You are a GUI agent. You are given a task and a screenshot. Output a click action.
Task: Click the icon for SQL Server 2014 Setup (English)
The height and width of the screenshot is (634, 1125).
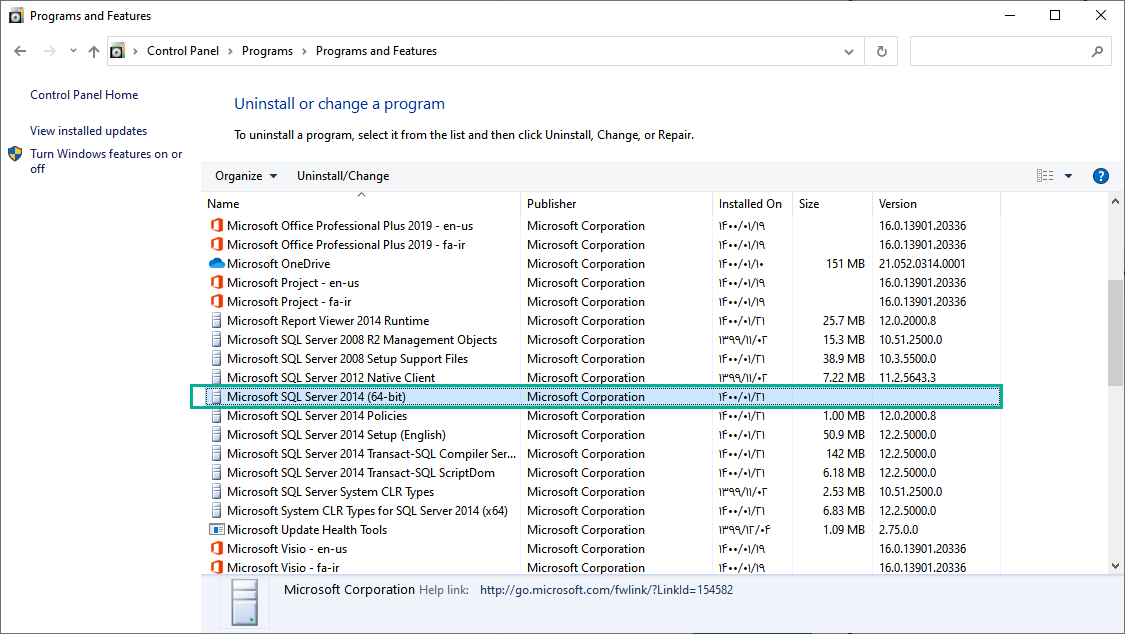point(216,435)
